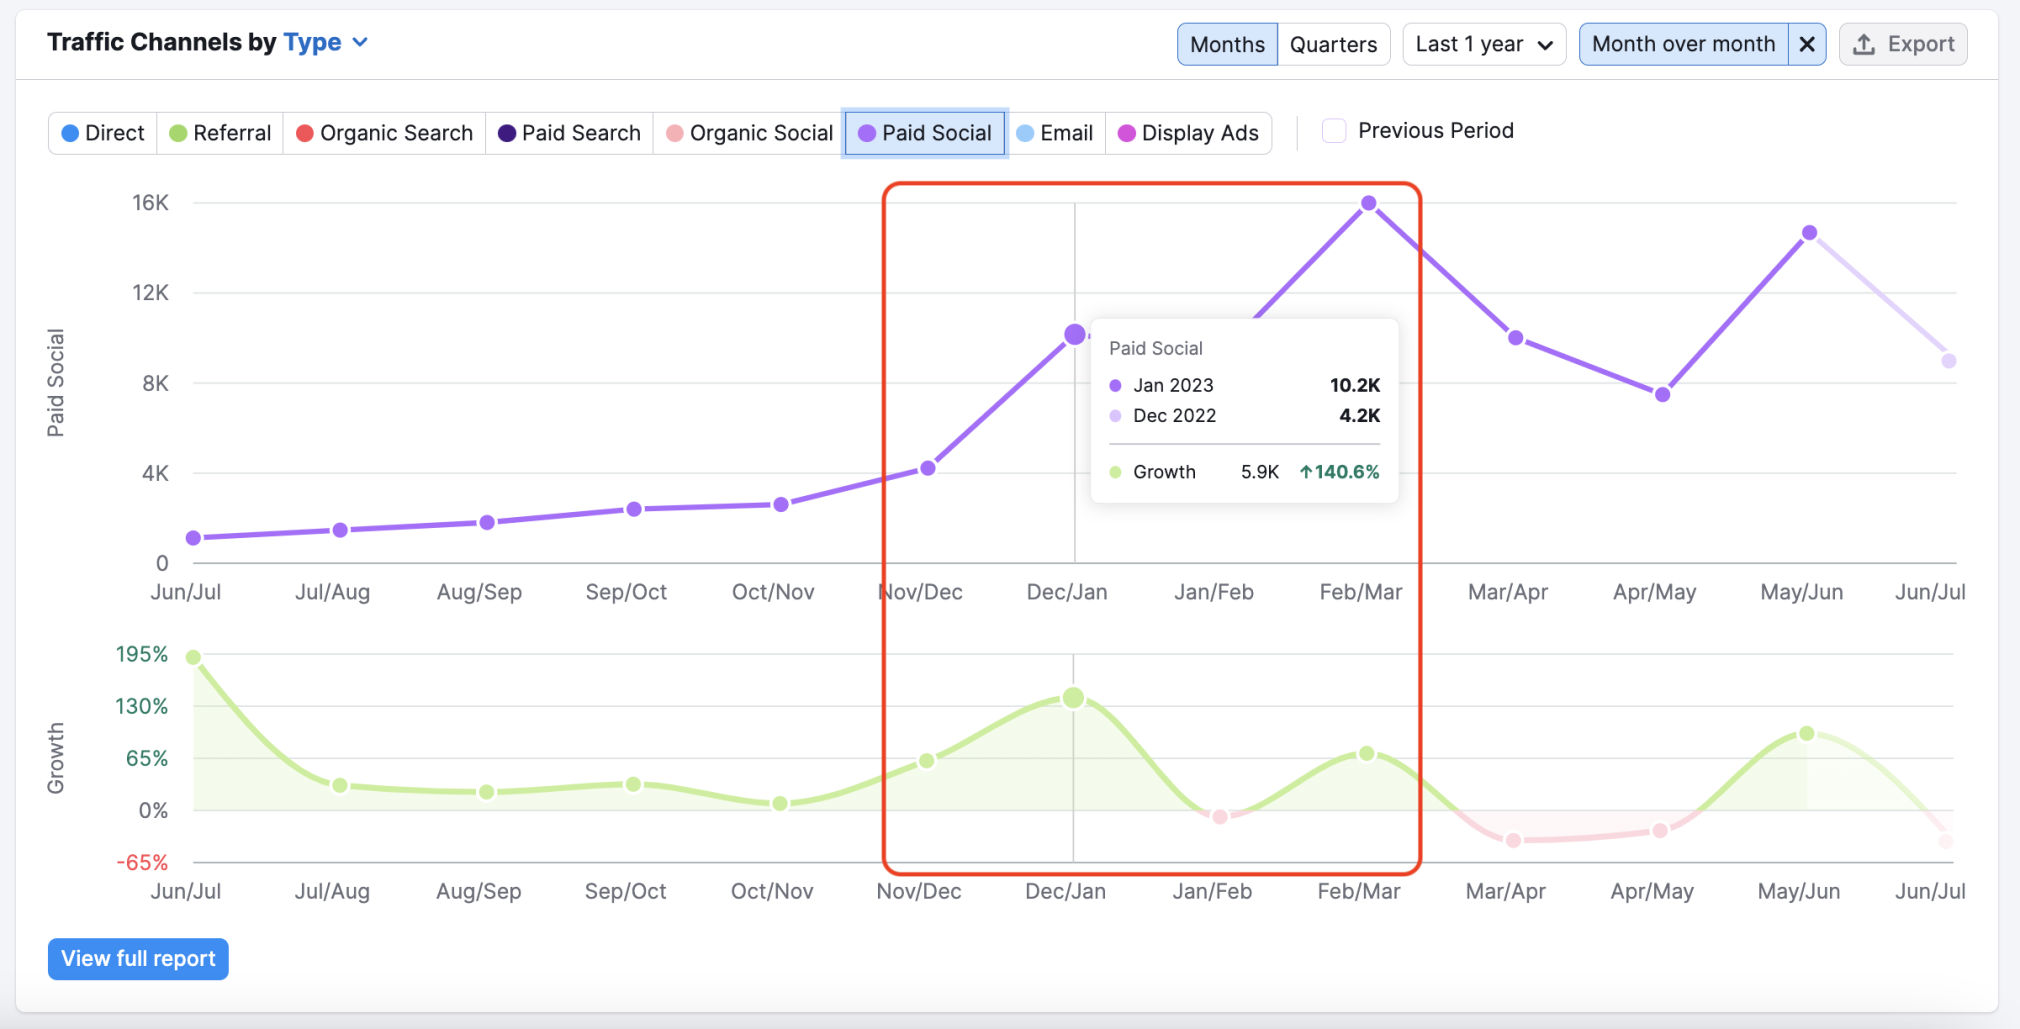Select the Email legend item
The height and width of the screenshot is (1029, 2020).
coord(1055,133)
